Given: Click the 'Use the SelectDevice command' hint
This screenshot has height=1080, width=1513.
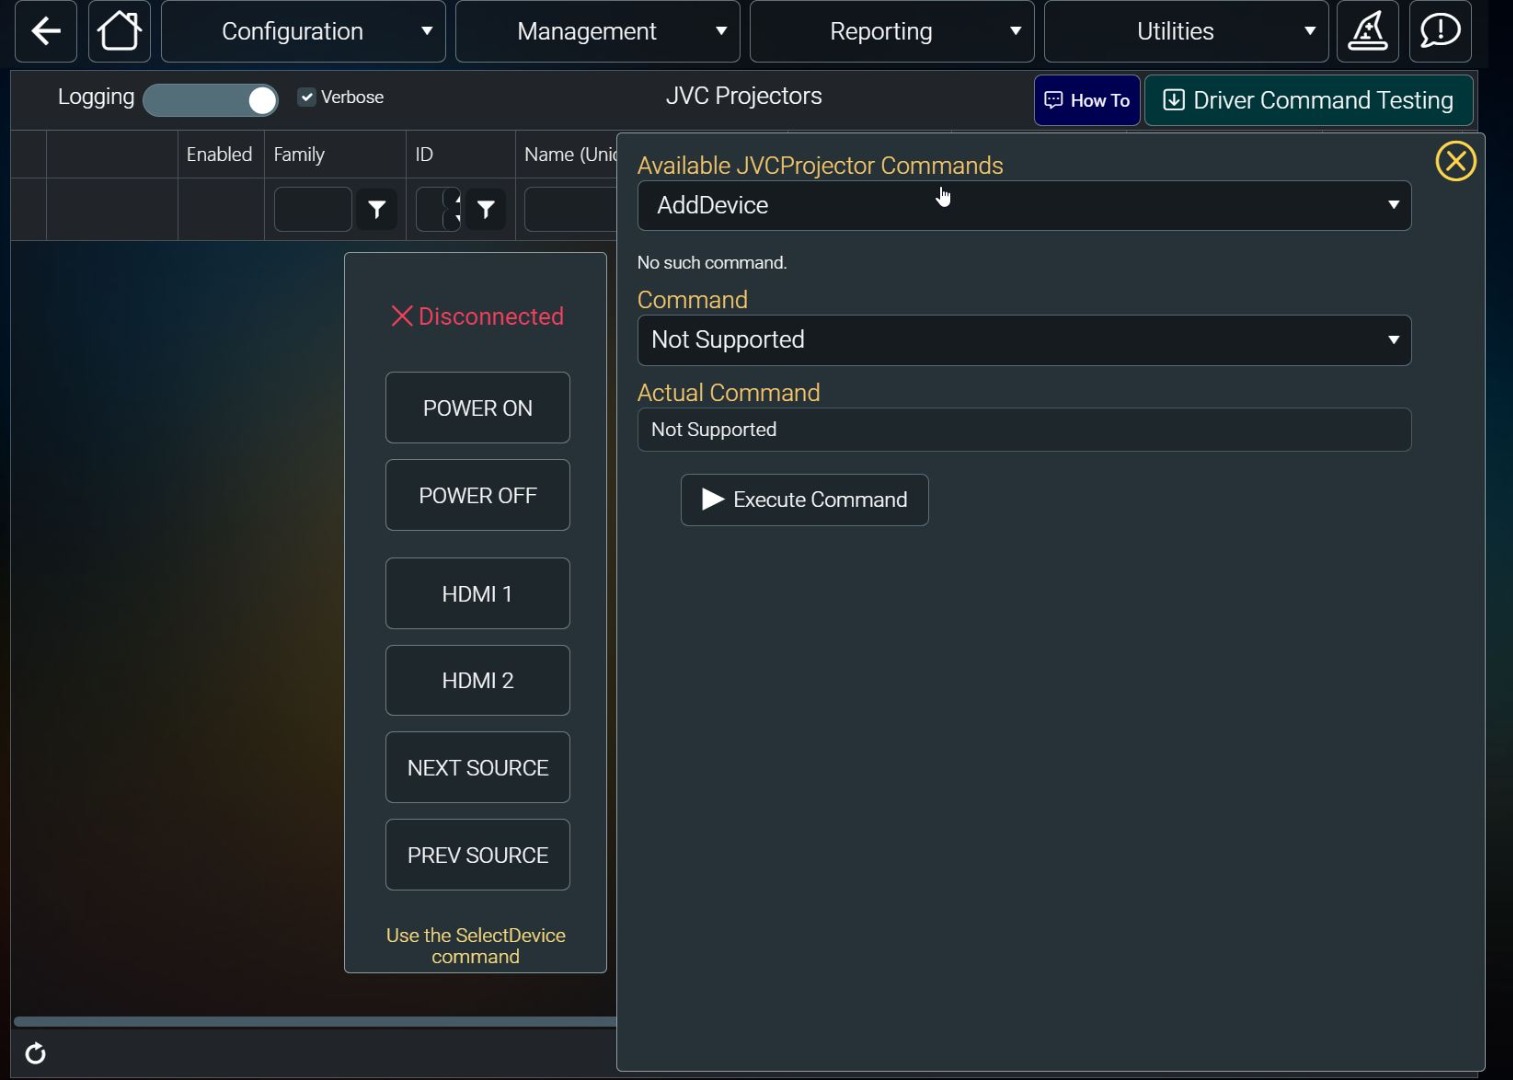Looking at the screenshot, I should point(476,946).
